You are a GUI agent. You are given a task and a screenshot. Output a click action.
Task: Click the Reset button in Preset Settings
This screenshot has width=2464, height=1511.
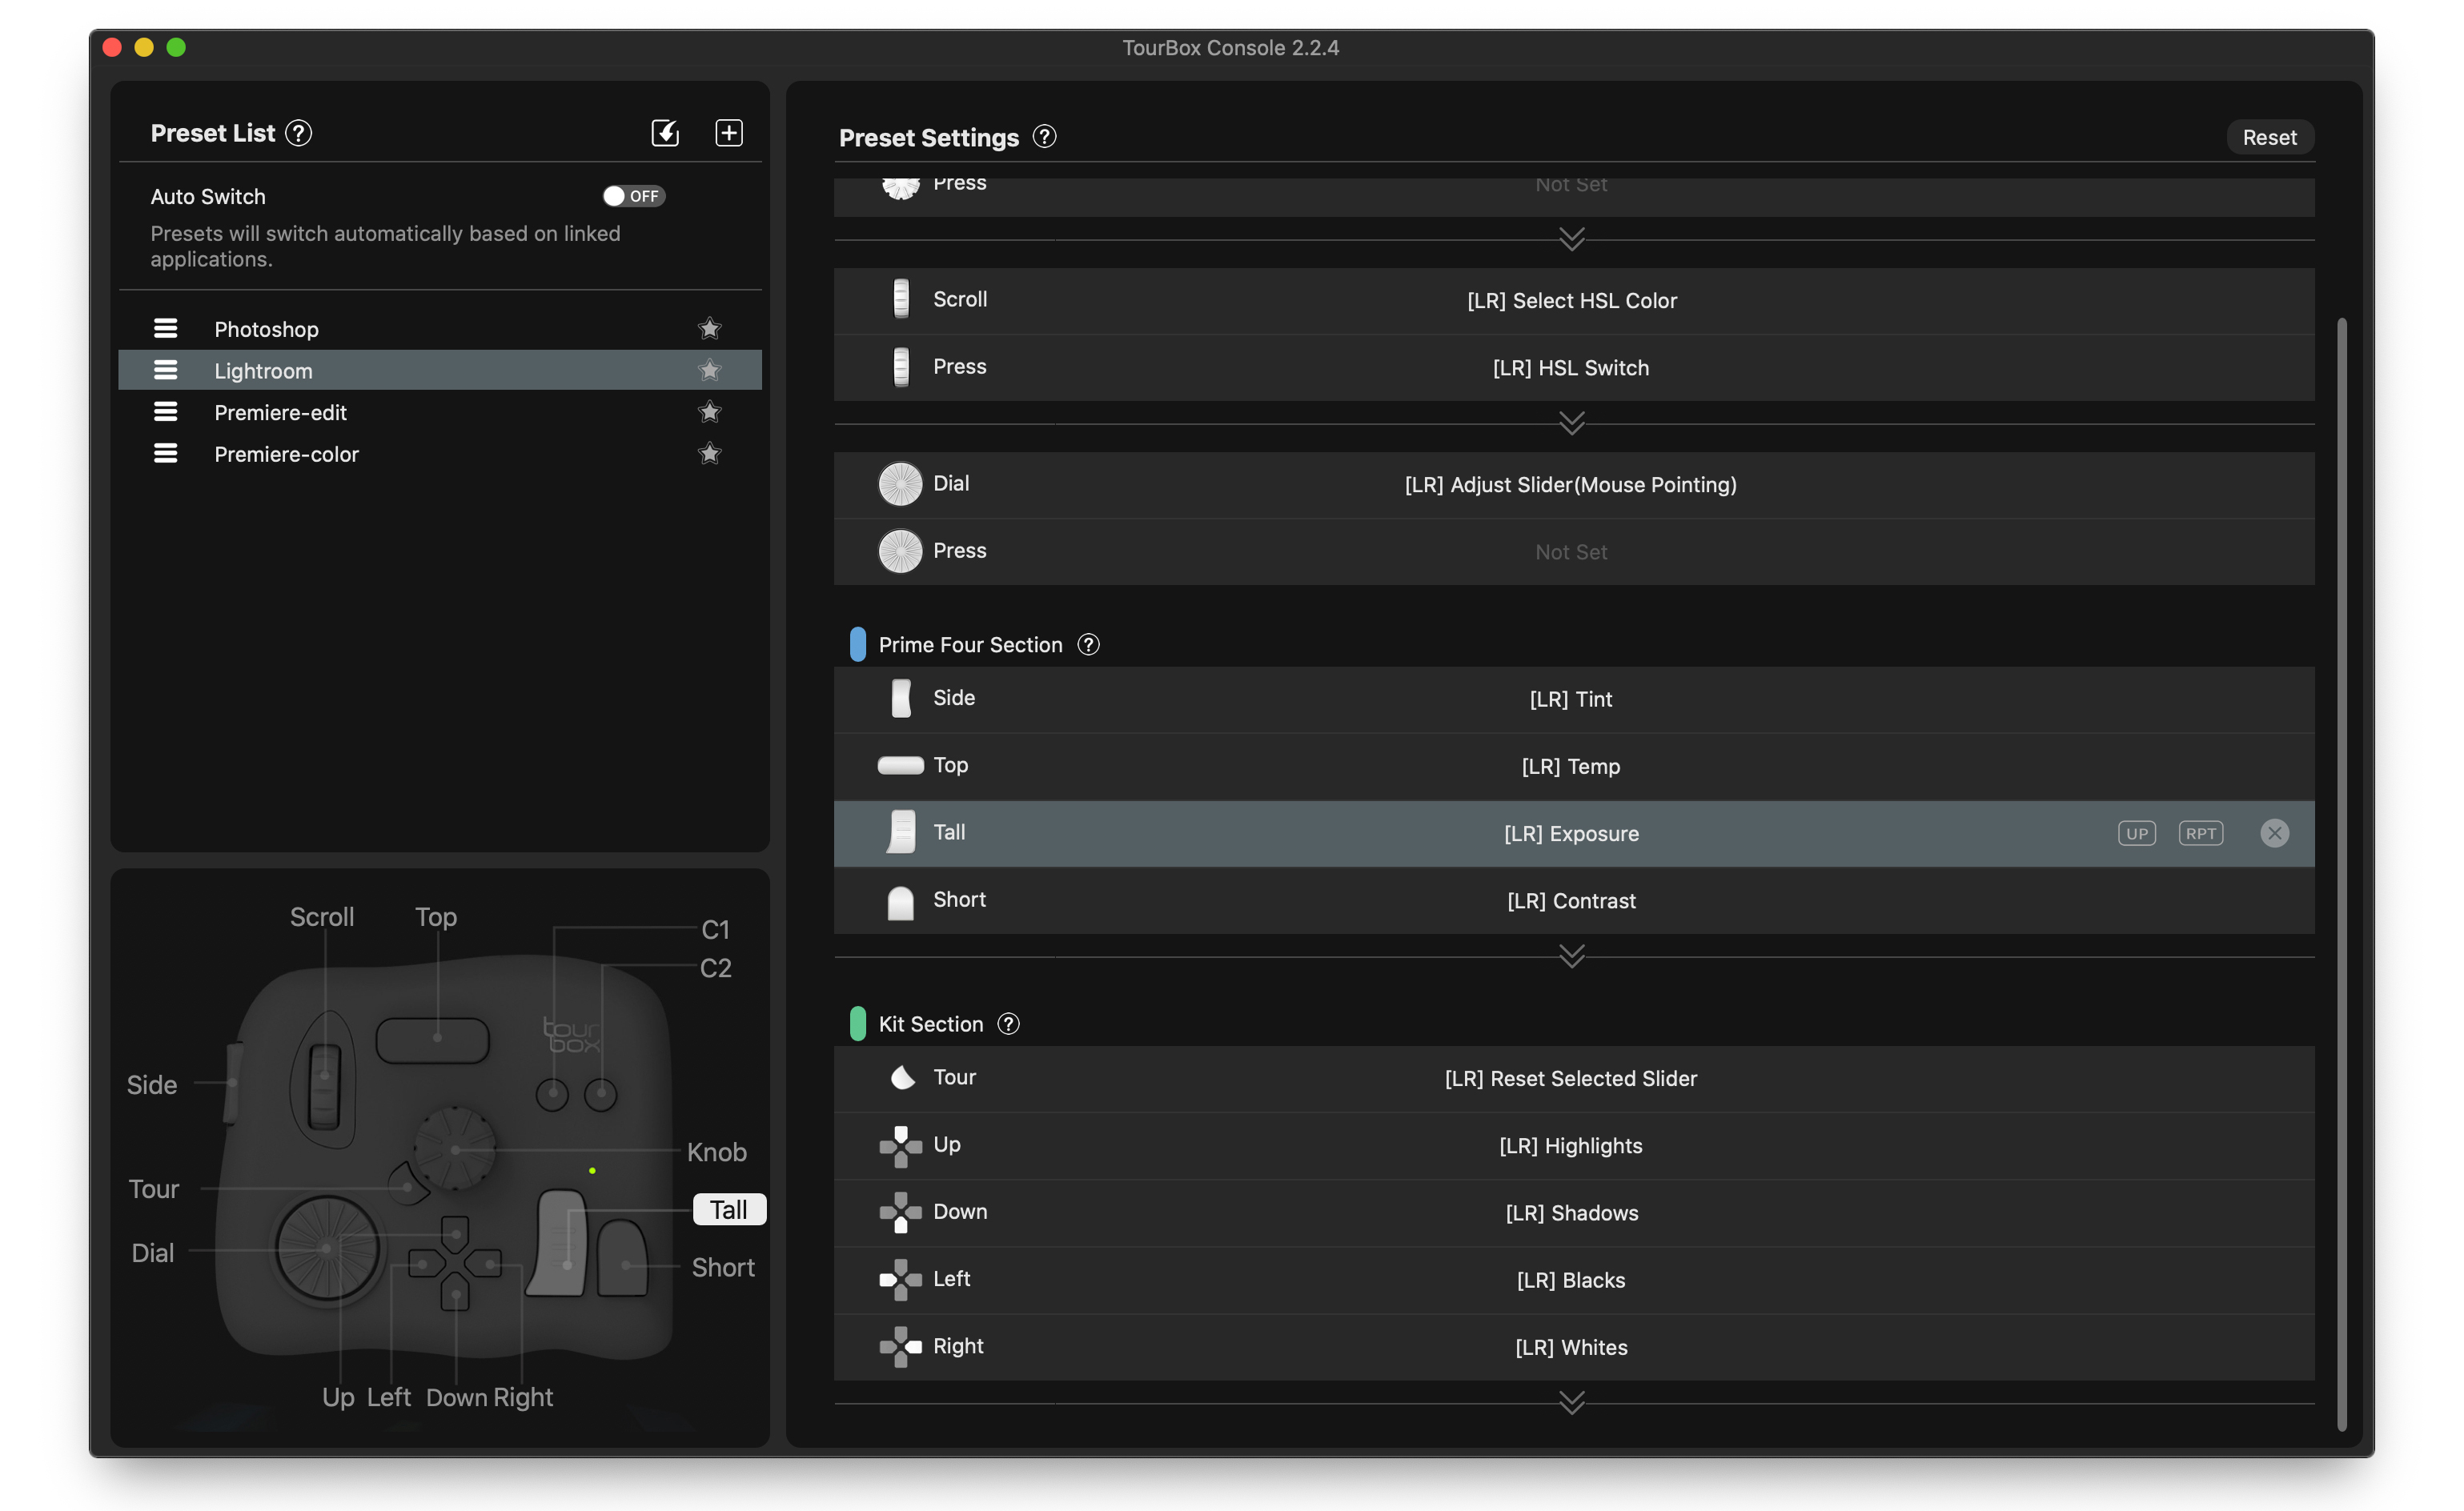[x=2270, y=137]
